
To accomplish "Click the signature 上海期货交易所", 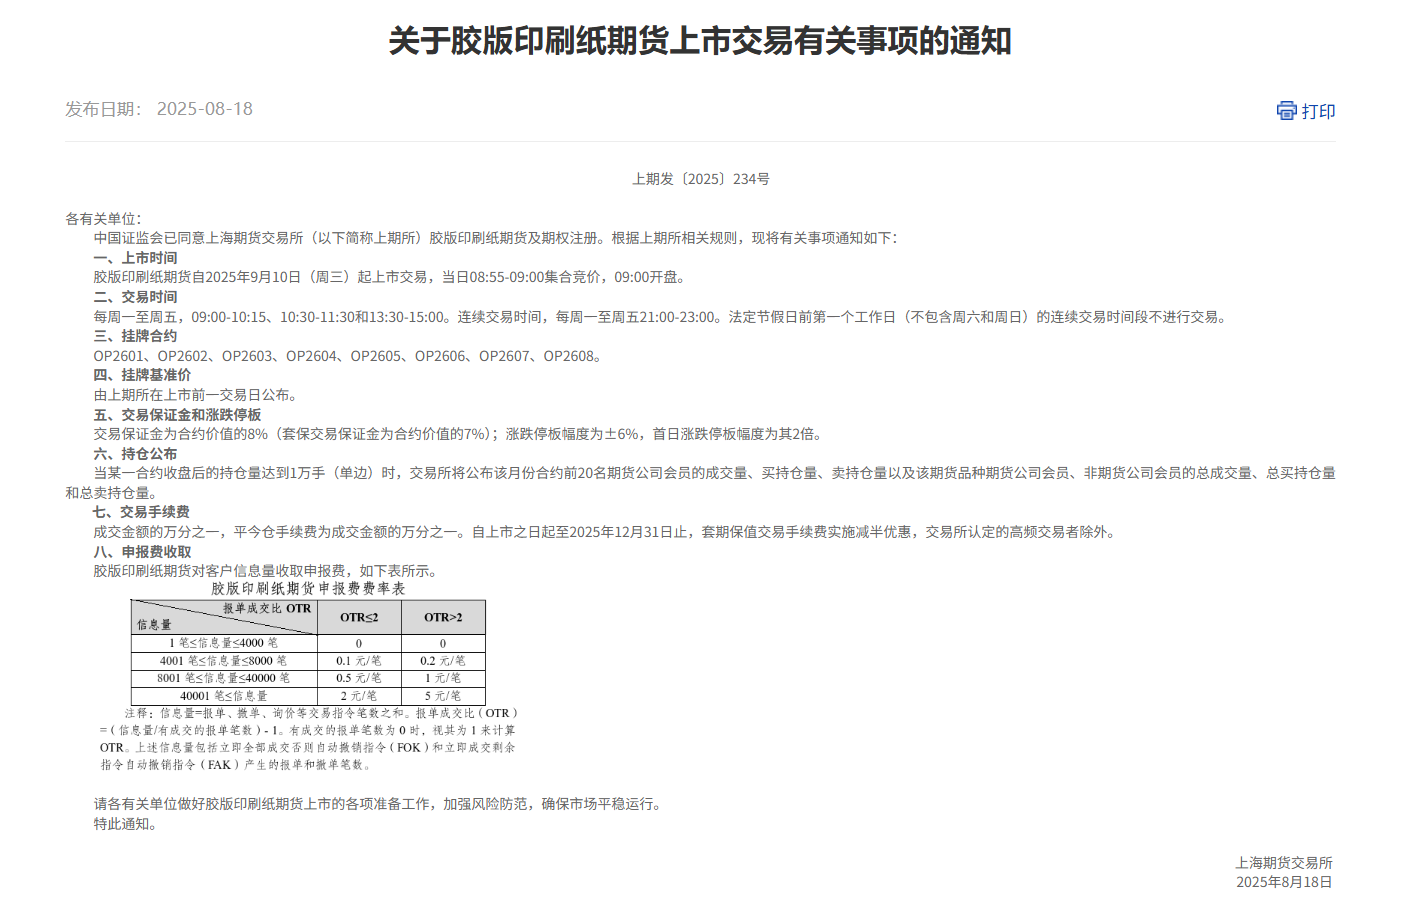I will (1285, 862).
